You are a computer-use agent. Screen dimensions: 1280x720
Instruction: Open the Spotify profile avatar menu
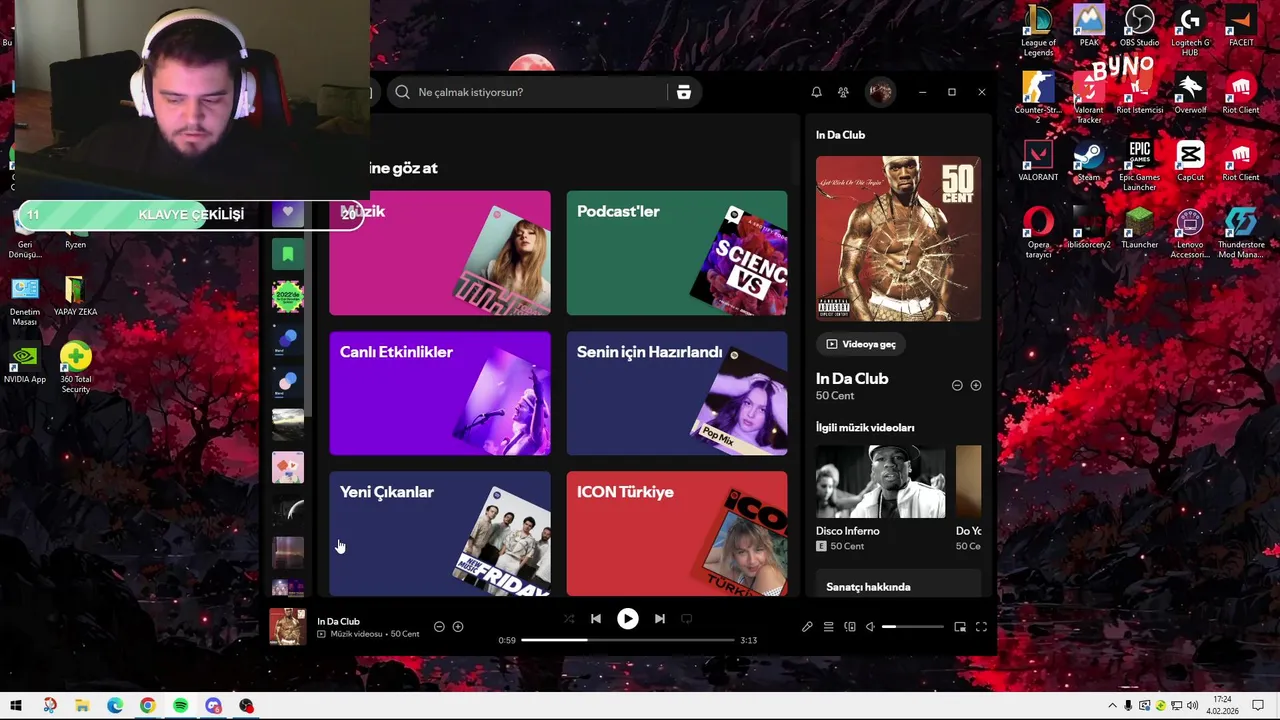coord(880,92)
